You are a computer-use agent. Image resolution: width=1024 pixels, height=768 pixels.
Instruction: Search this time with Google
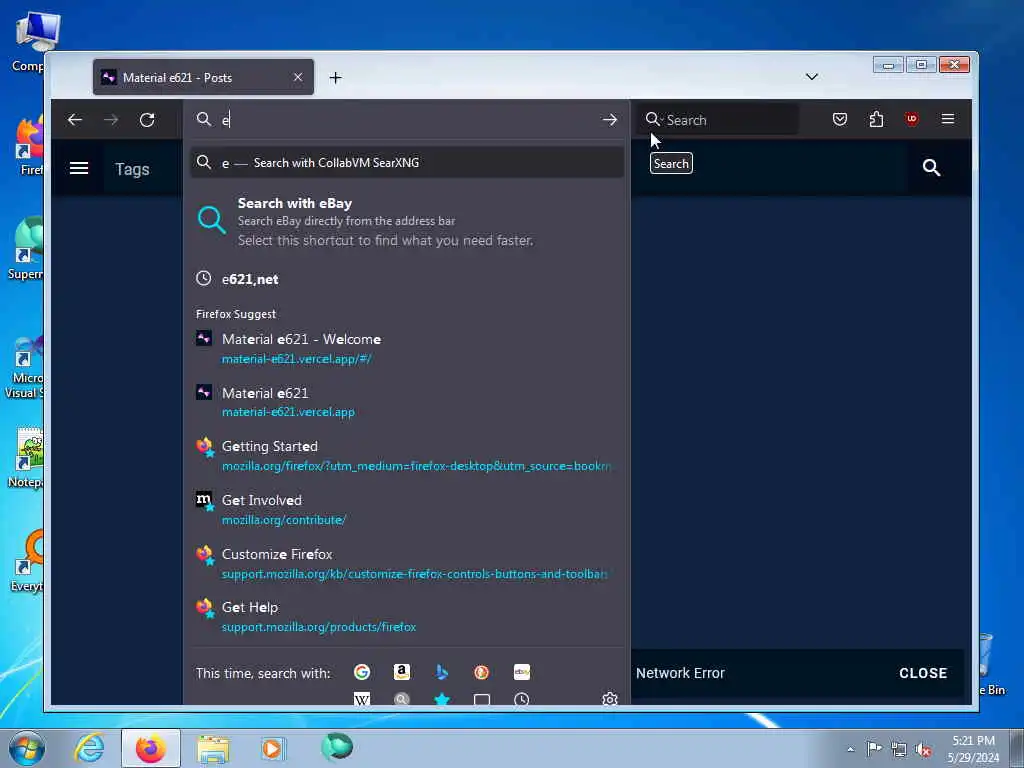(362, 671)
